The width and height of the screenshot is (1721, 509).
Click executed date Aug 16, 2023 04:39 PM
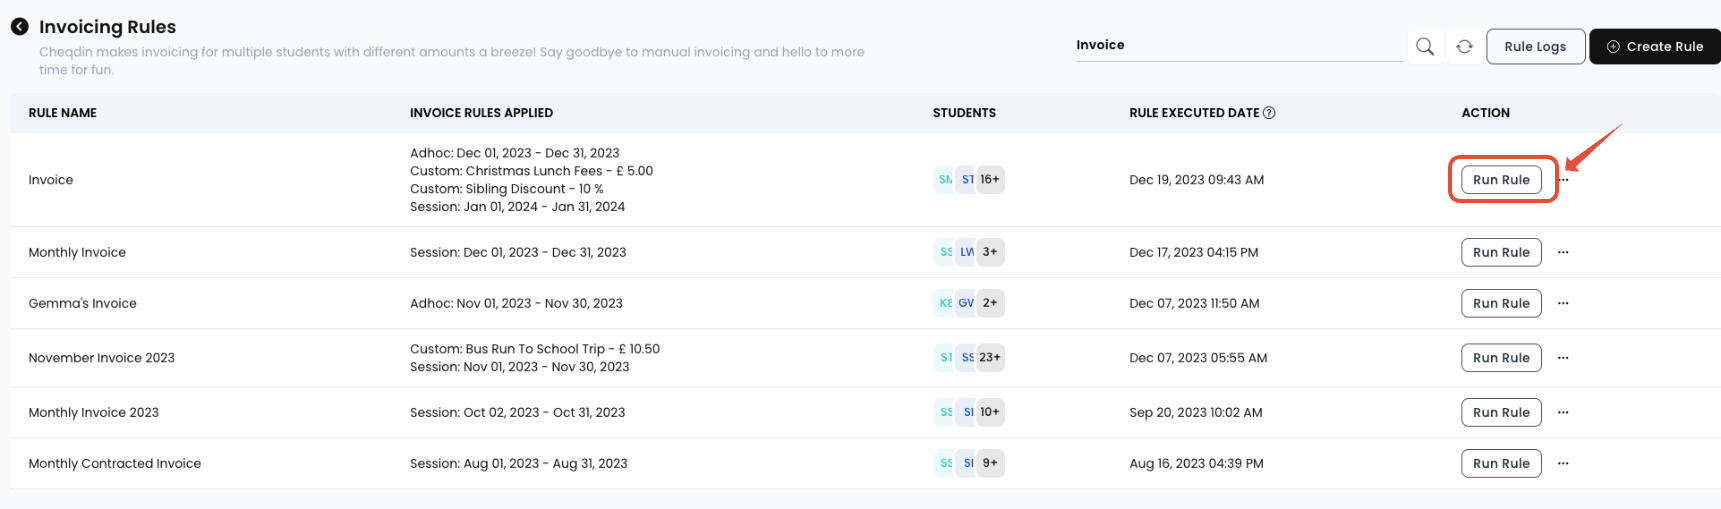[1196, 463]
